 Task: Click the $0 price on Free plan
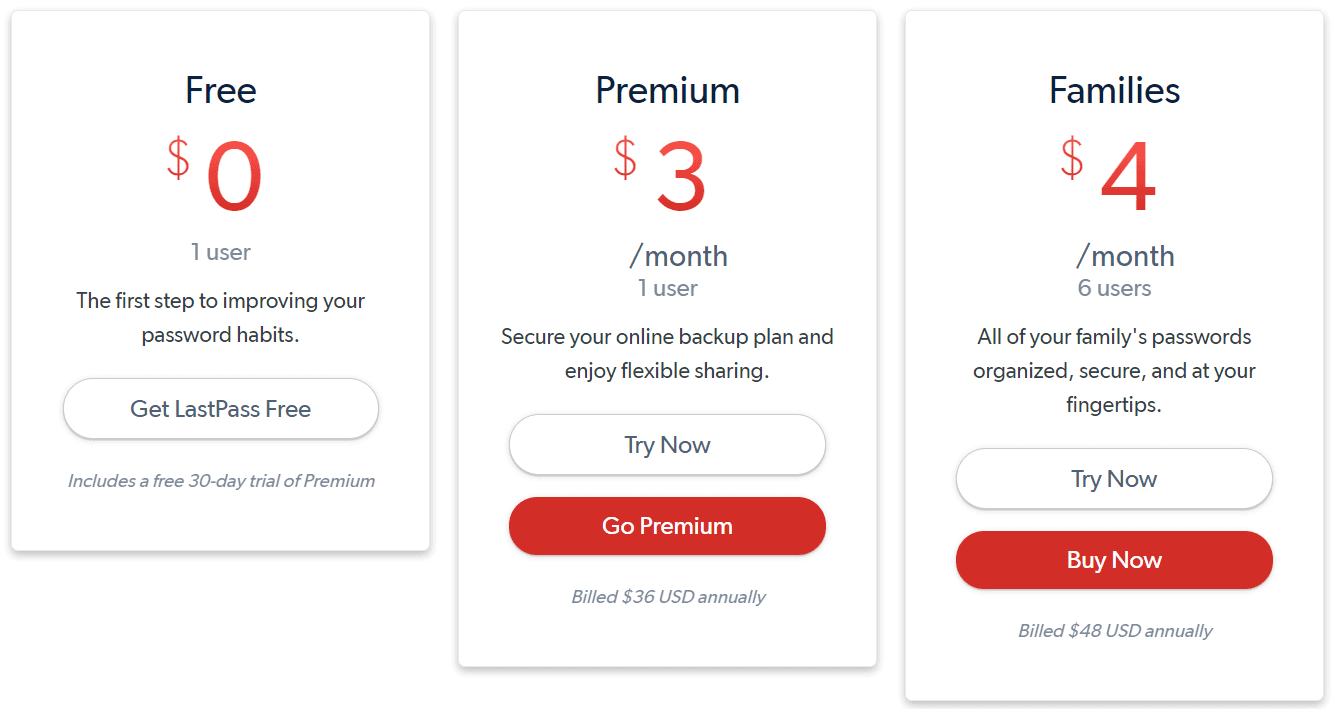pos(215,175)
